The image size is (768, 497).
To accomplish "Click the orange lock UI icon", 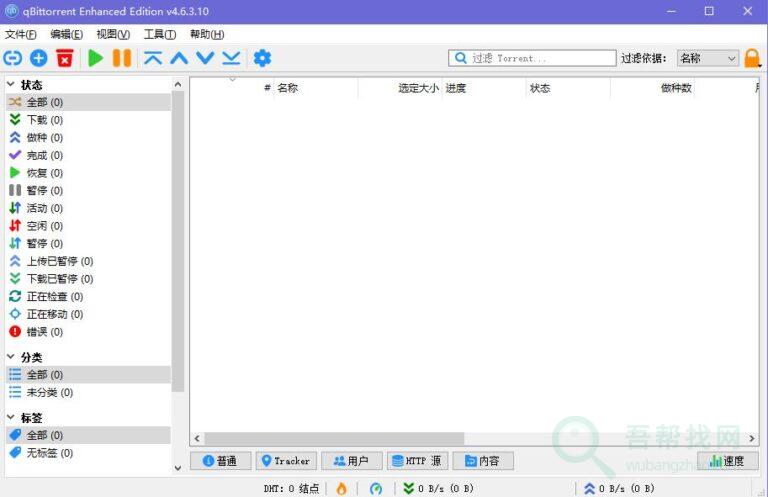I will 752,58.
